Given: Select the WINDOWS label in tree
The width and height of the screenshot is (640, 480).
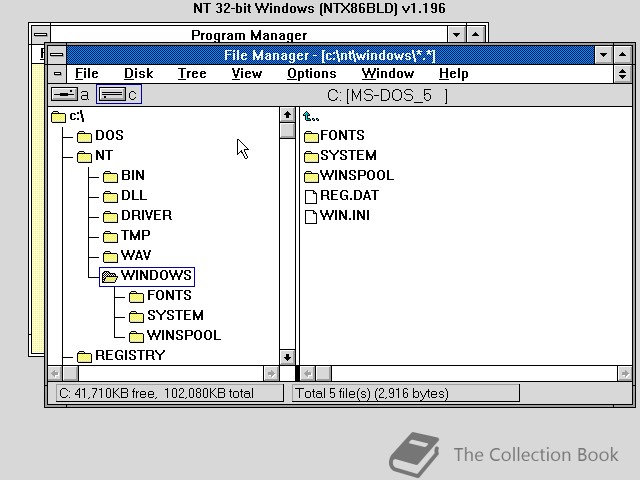Looking at the screenshot, I should coord(156,276).
